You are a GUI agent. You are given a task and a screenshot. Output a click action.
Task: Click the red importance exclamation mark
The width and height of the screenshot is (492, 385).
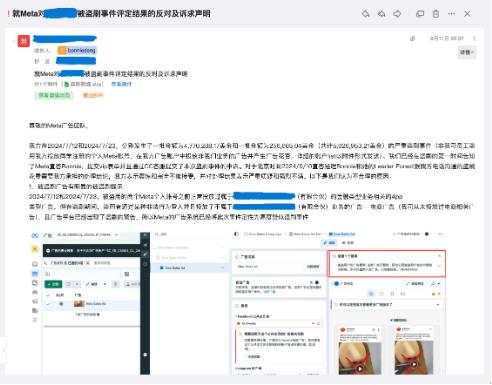(x=8, y=14)
